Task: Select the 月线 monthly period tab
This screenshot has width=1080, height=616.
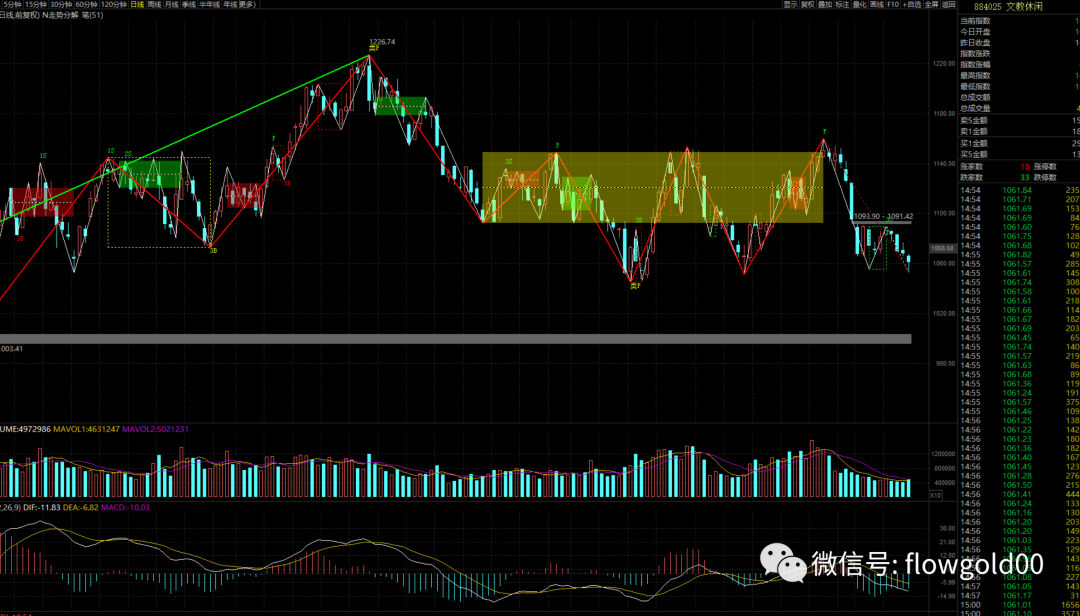Action: click(x=171, y=4)
